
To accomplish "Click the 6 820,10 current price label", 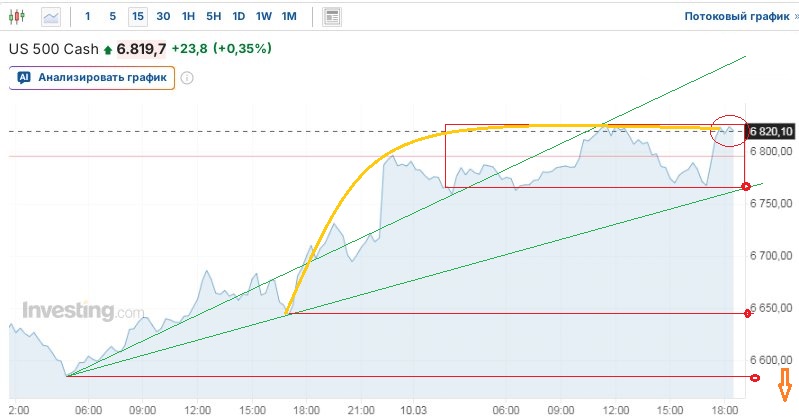I will pos(771,131).
